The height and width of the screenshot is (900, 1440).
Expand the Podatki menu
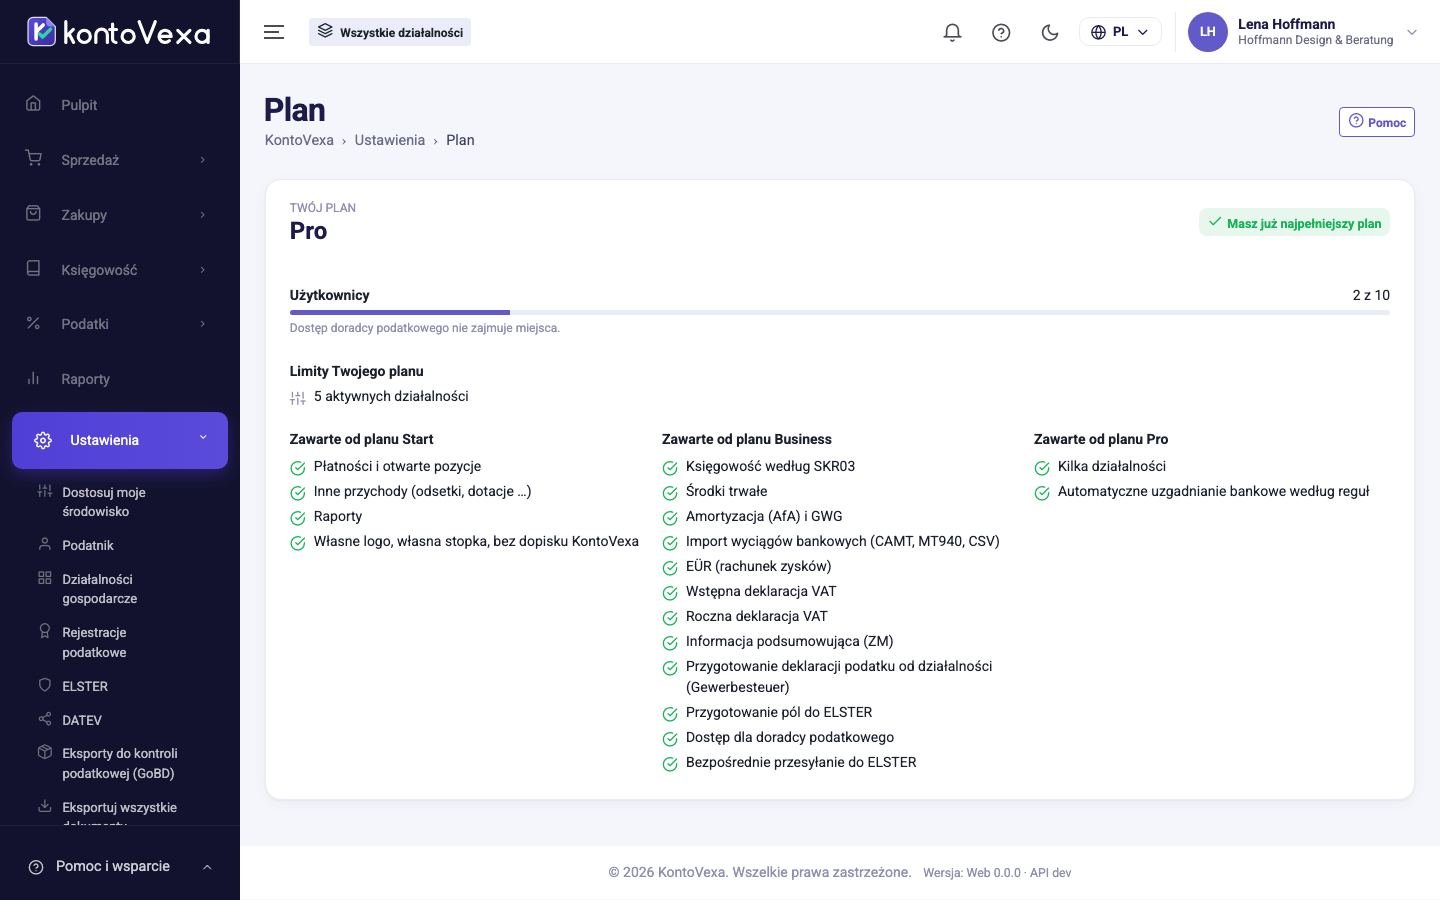120,324
